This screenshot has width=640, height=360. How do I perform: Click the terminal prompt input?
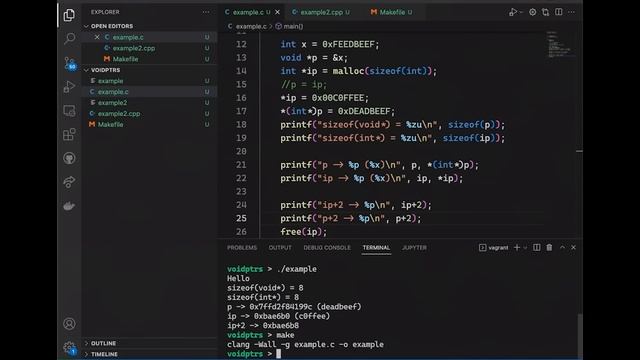[x=279, y=354]
